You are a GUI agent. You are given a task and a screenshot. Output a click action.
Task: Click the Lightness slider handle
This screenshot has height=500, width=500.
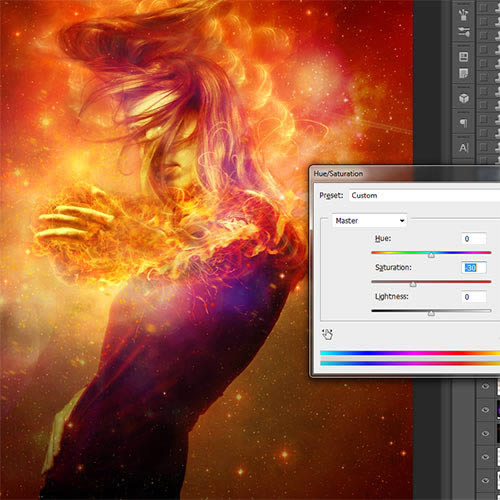431,313
